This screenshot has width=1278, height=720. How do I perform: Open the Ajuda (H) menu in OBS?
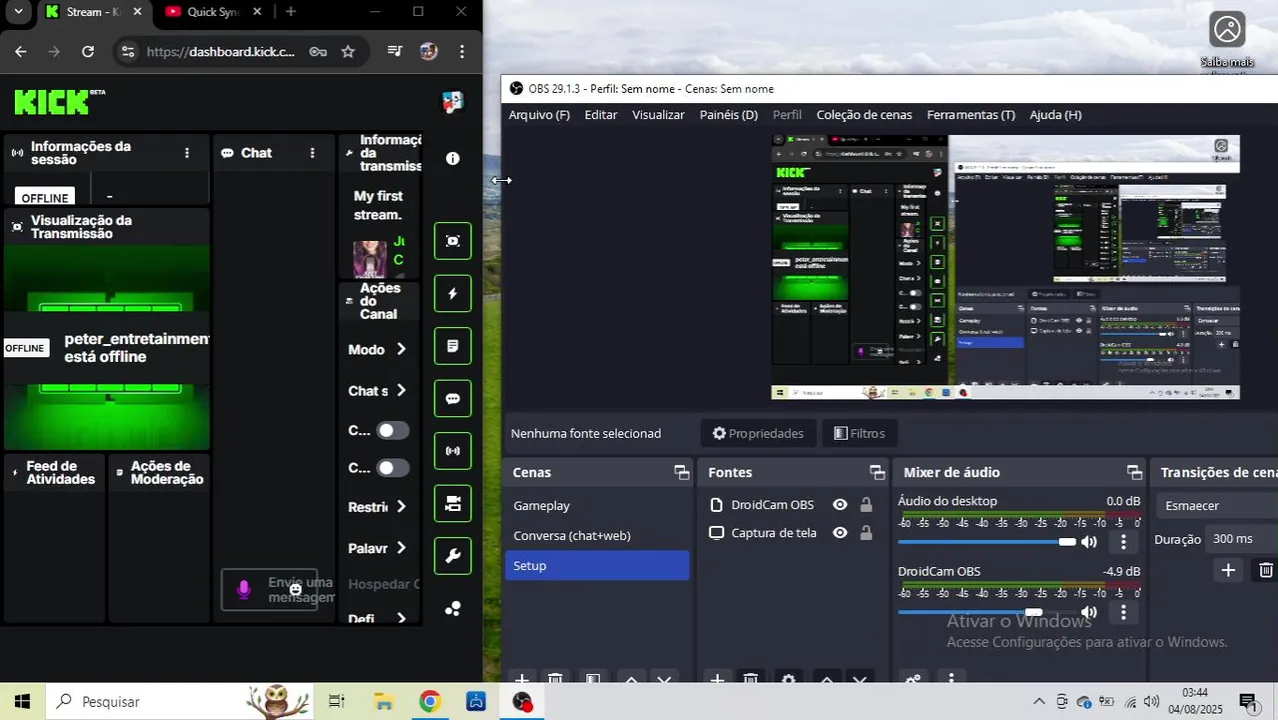(x=1056, y=115)
